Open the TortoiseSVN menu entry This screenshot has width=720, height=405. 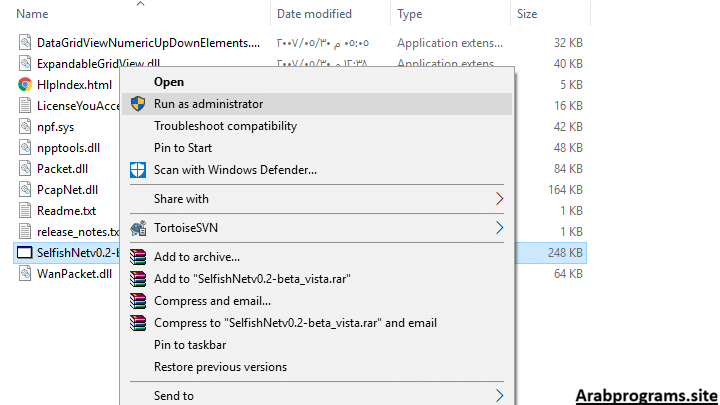(317, 228)
